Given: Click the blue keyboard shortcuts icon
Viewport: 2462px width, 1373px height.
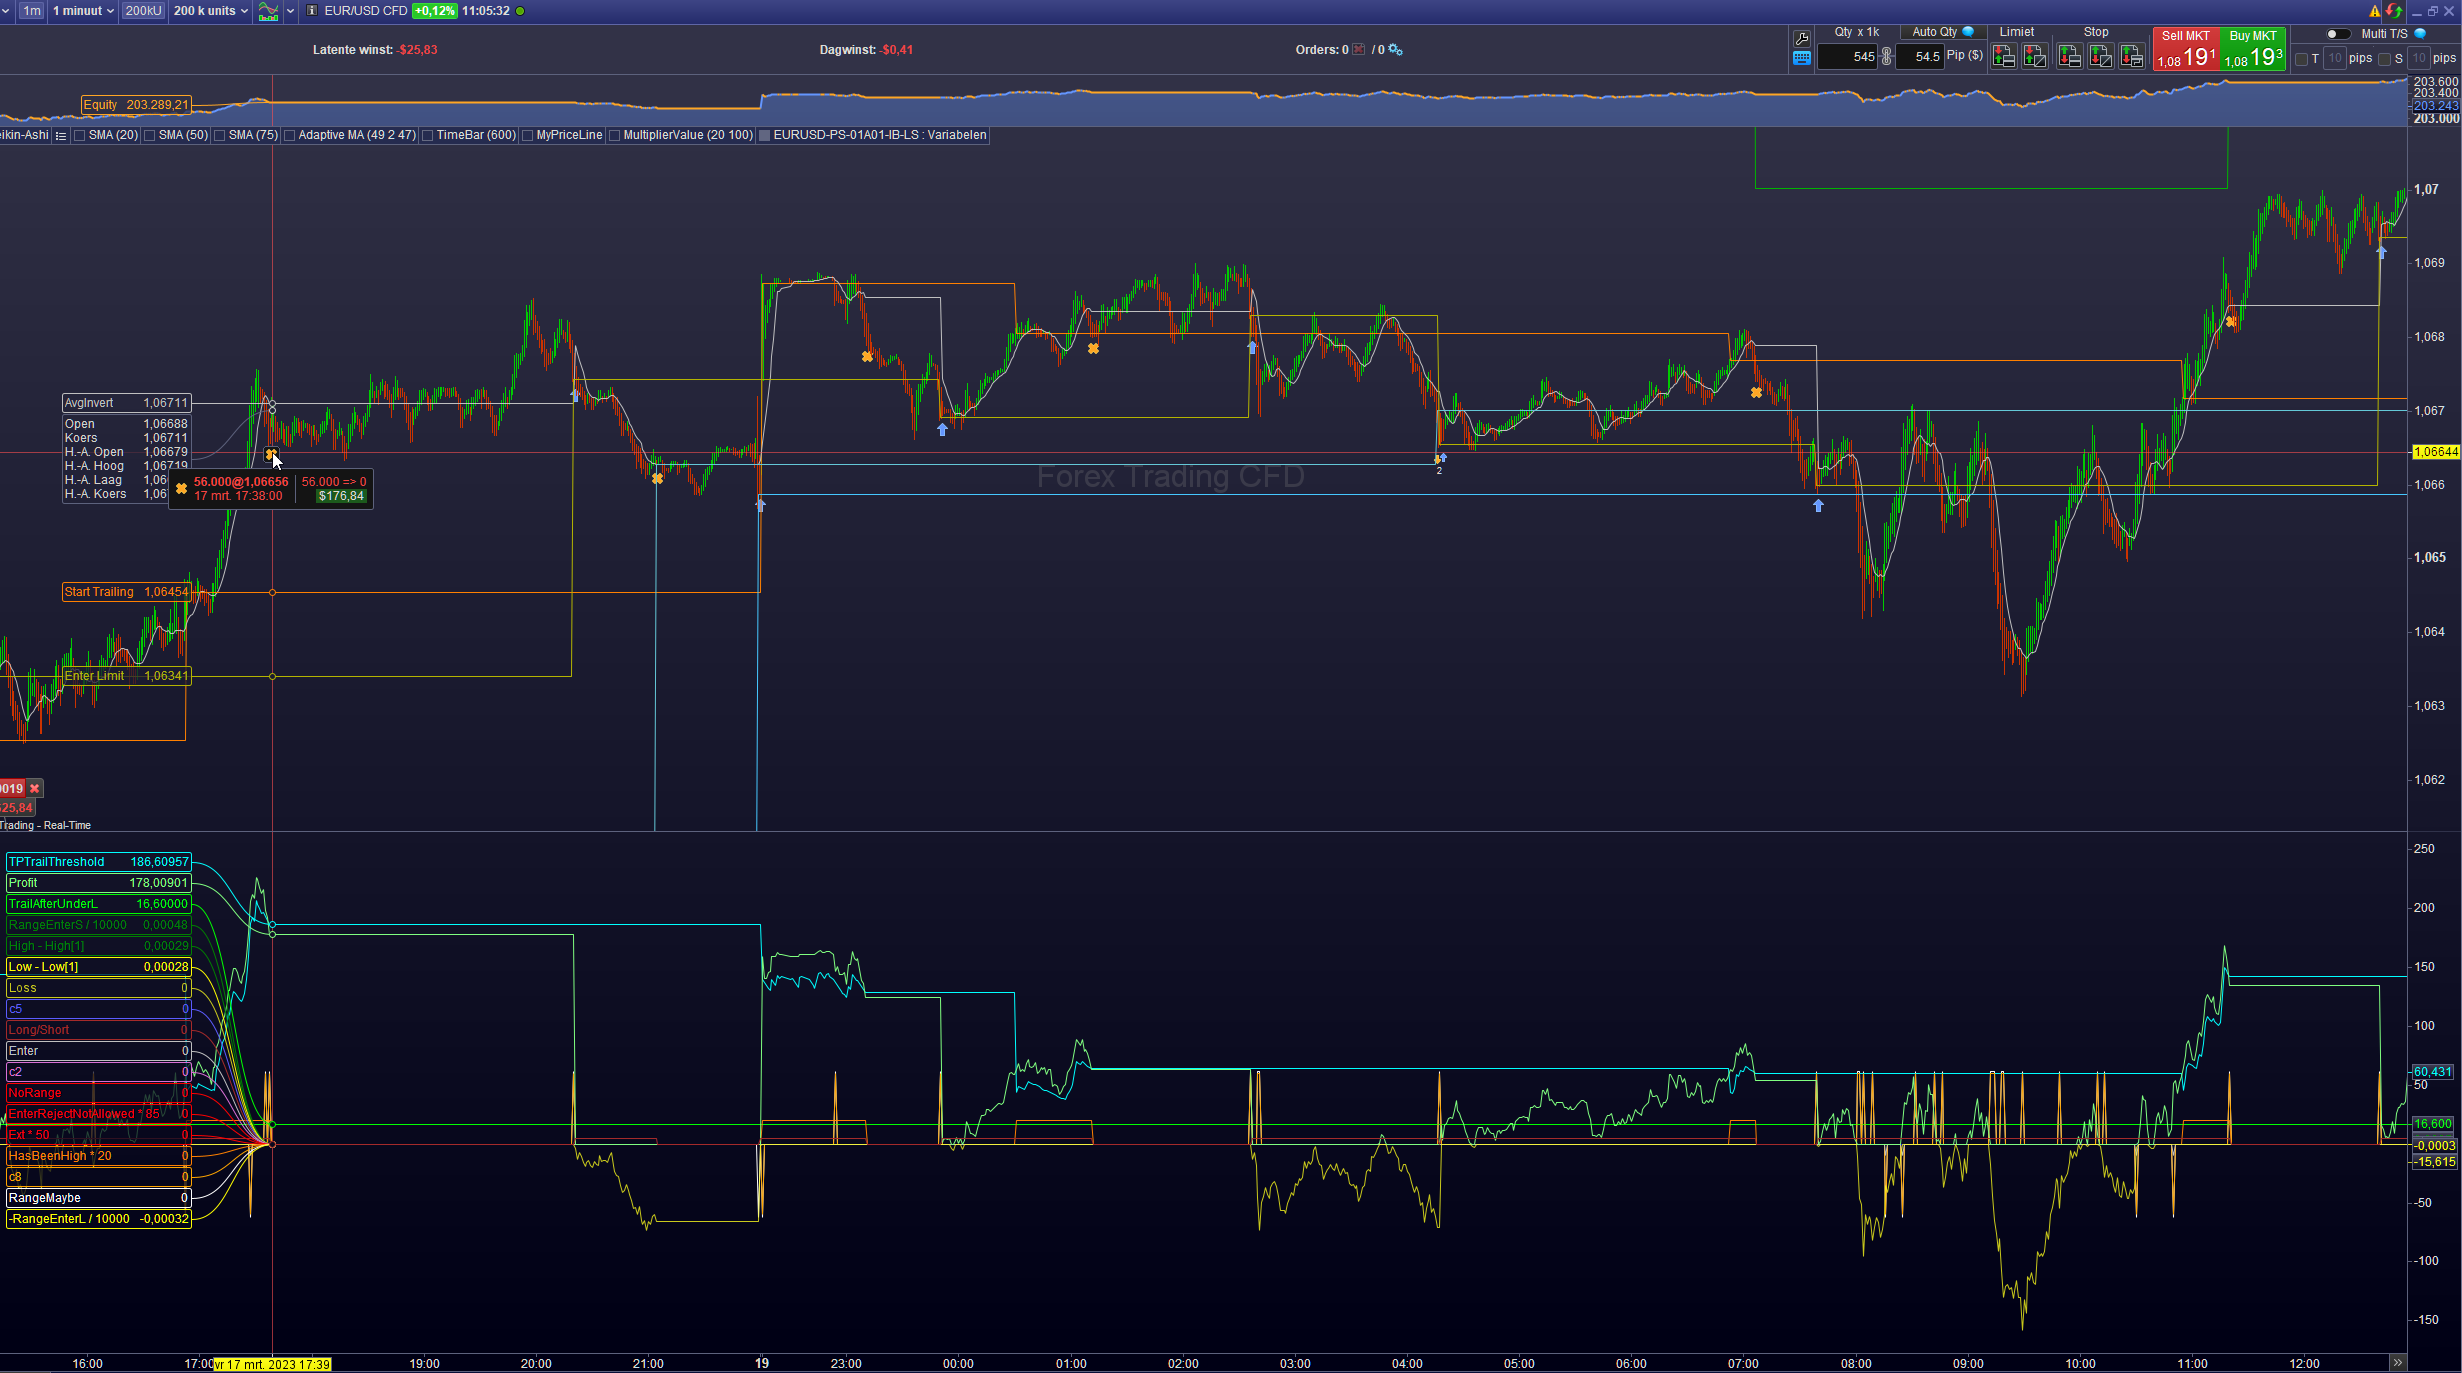Looking at the screenshot, I should [x=1802, y=59].
